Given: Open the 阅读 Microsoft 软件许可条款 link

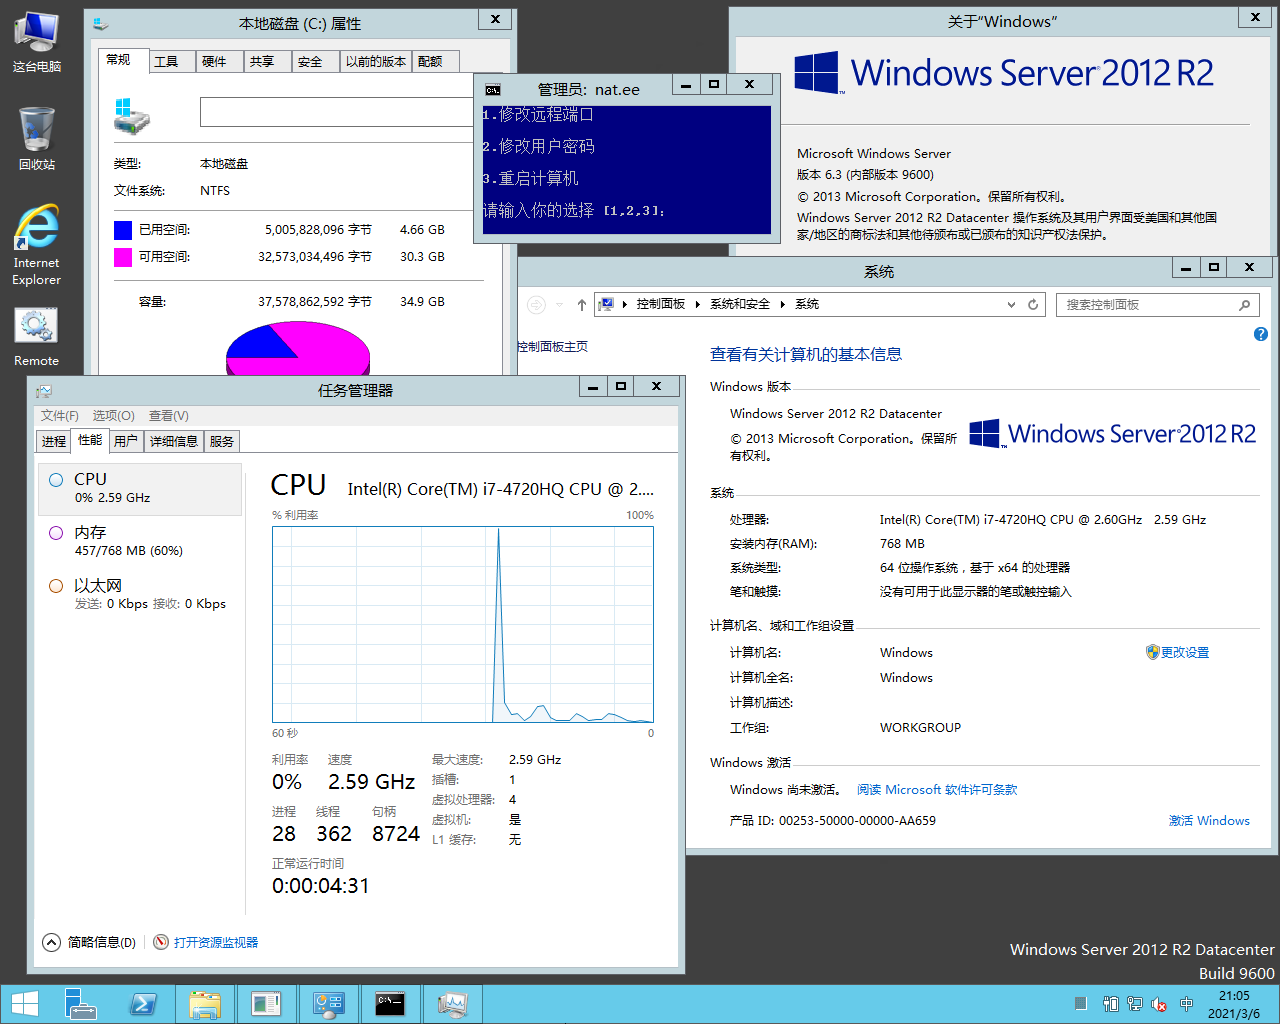Looking at the screenshot, I should 937,789.
